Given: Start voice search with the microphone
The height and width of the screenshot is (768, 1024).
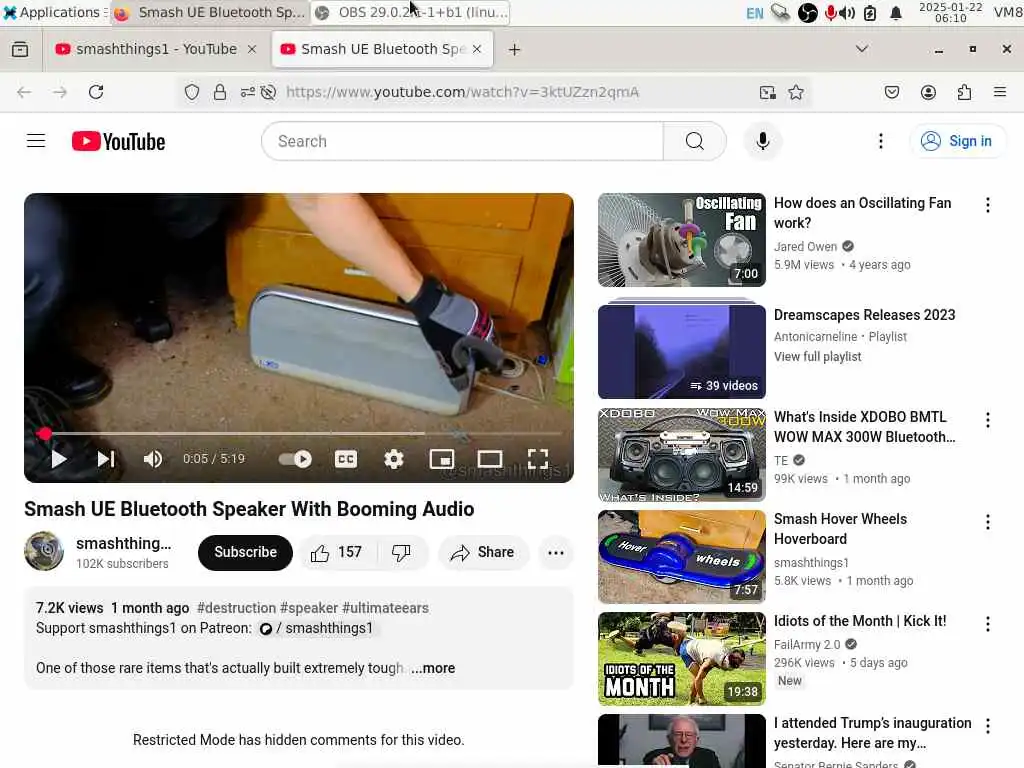Looking at the screenshot, I should [x=762, y=141].
